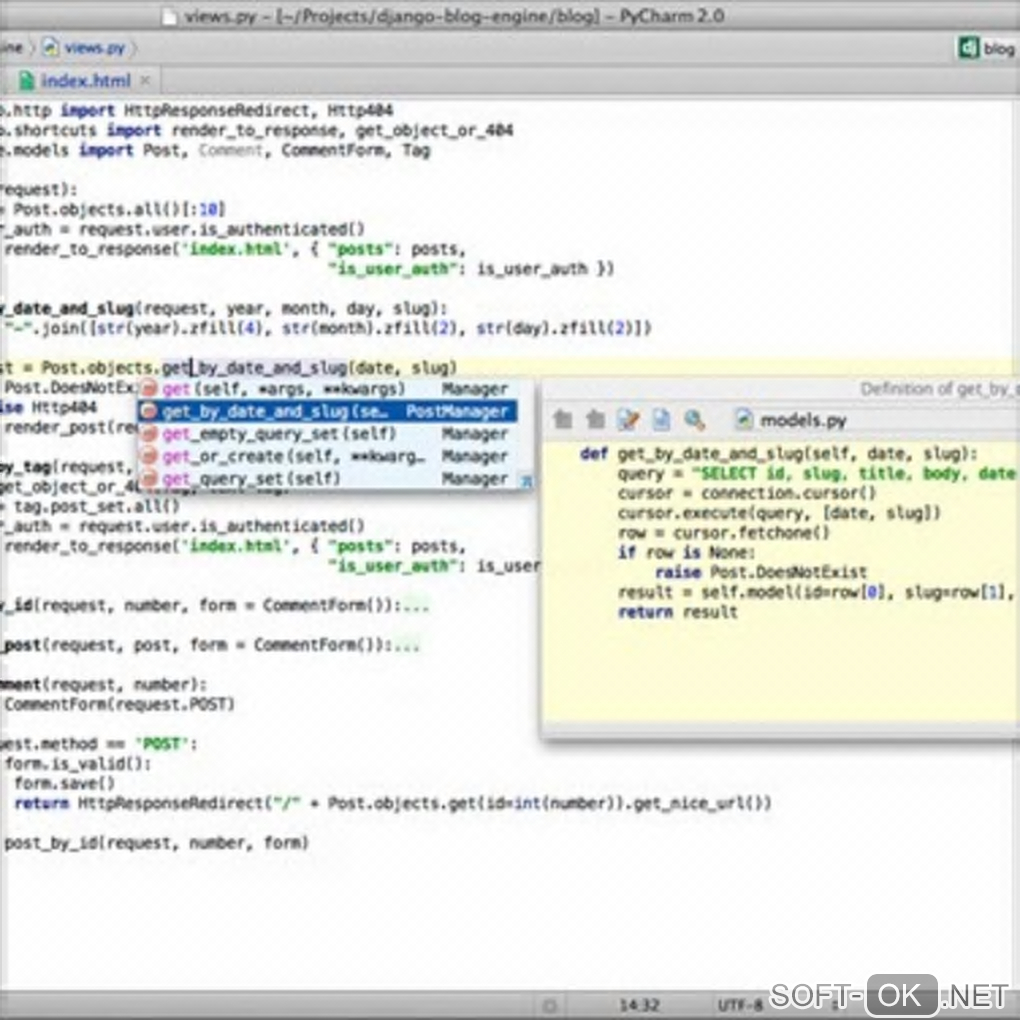
Task: Click the method icon beside get_by_date_and_slug
Action: 149,410
